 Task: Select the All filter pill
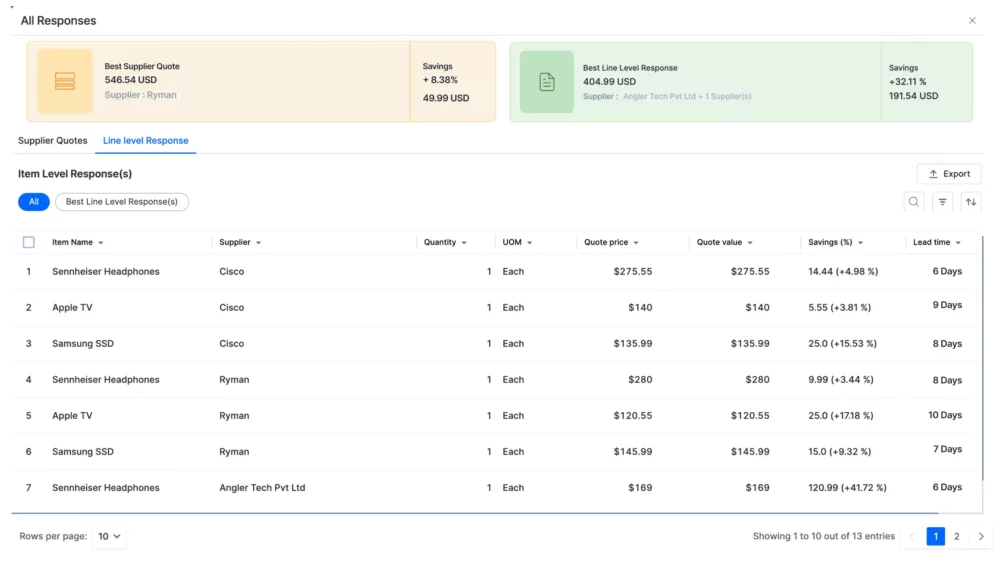33,202
